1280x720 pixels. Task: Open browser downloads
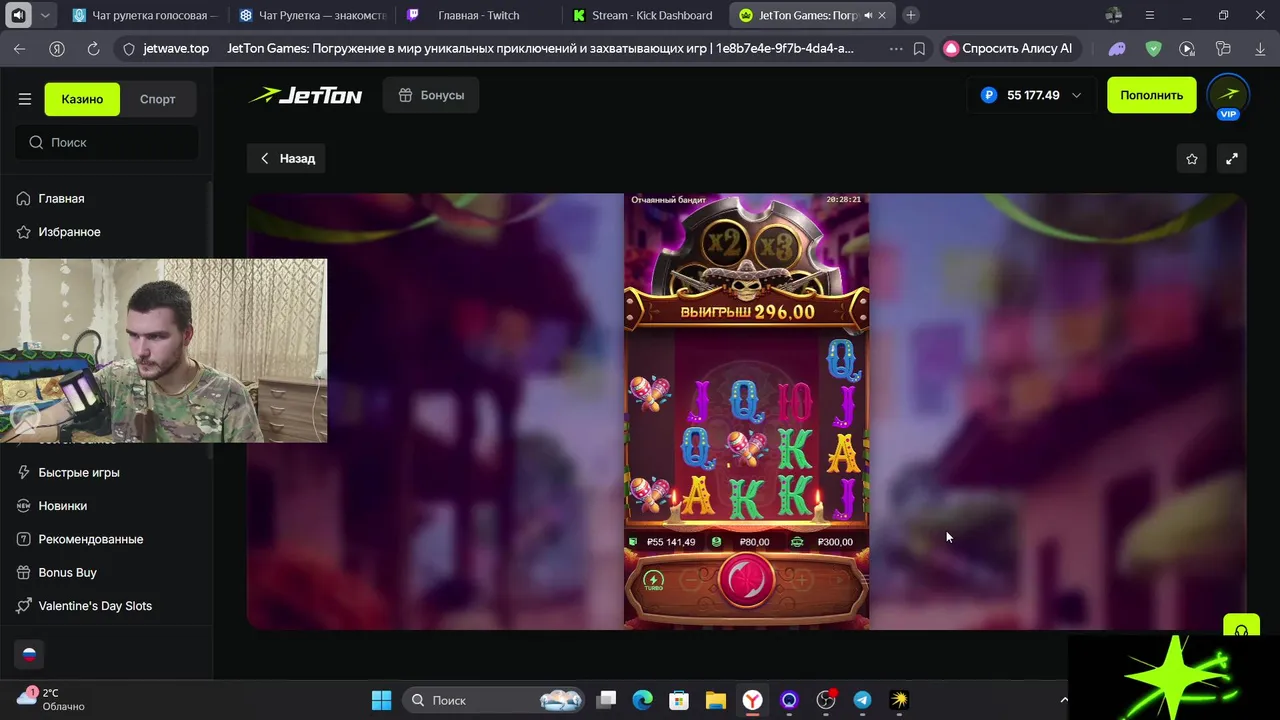1258,48
